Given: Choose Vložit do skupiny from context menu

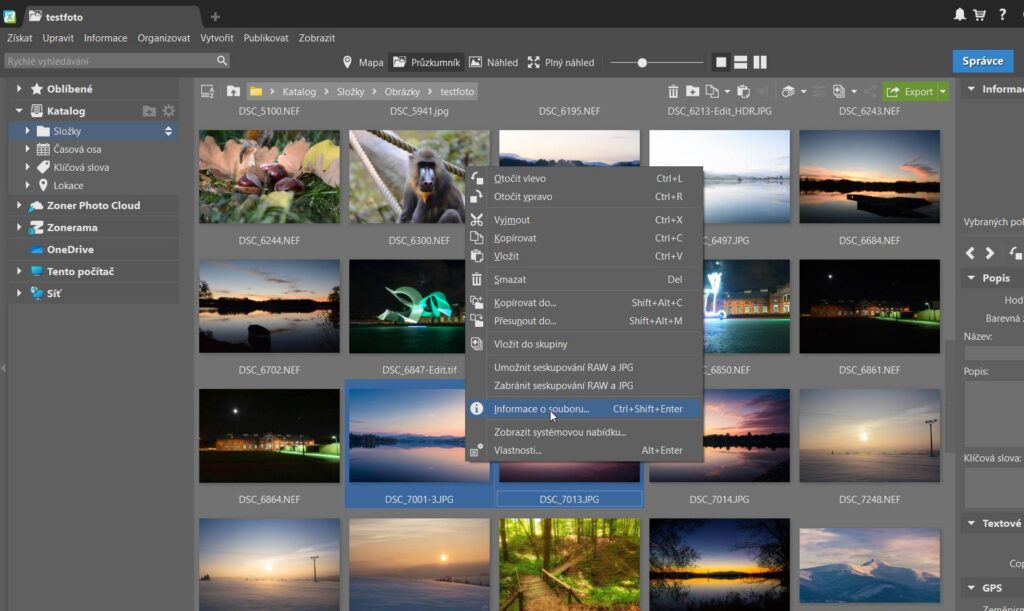Looking at the screenshot, I should (x=584, y=343).
